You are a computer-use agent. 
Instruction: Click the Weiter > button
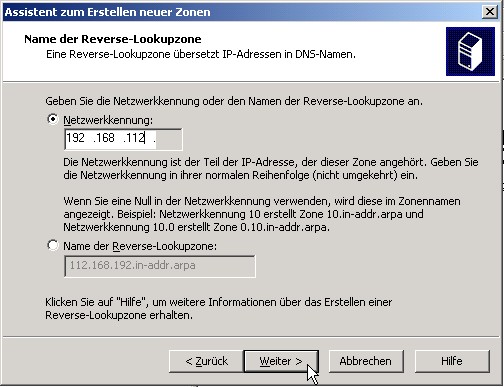pos(281,361)
